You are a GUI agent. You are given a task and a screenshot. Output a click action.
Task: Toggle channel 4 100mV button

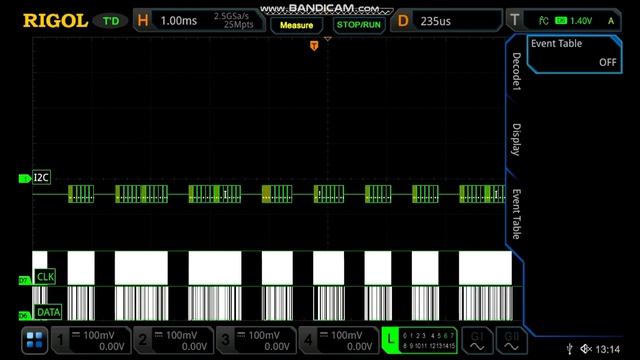tap(339, 341)
